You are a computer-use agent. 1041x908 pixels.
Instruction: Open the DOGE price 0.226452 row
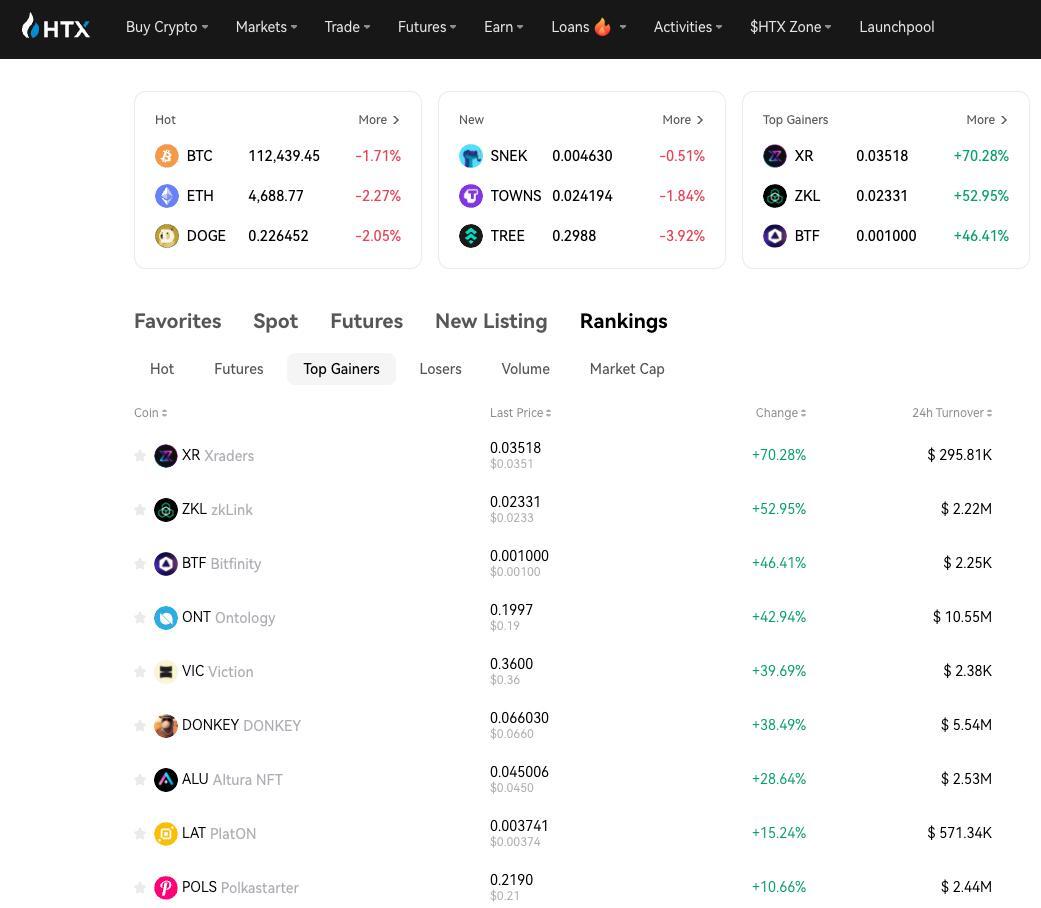(x=278, y=236)
